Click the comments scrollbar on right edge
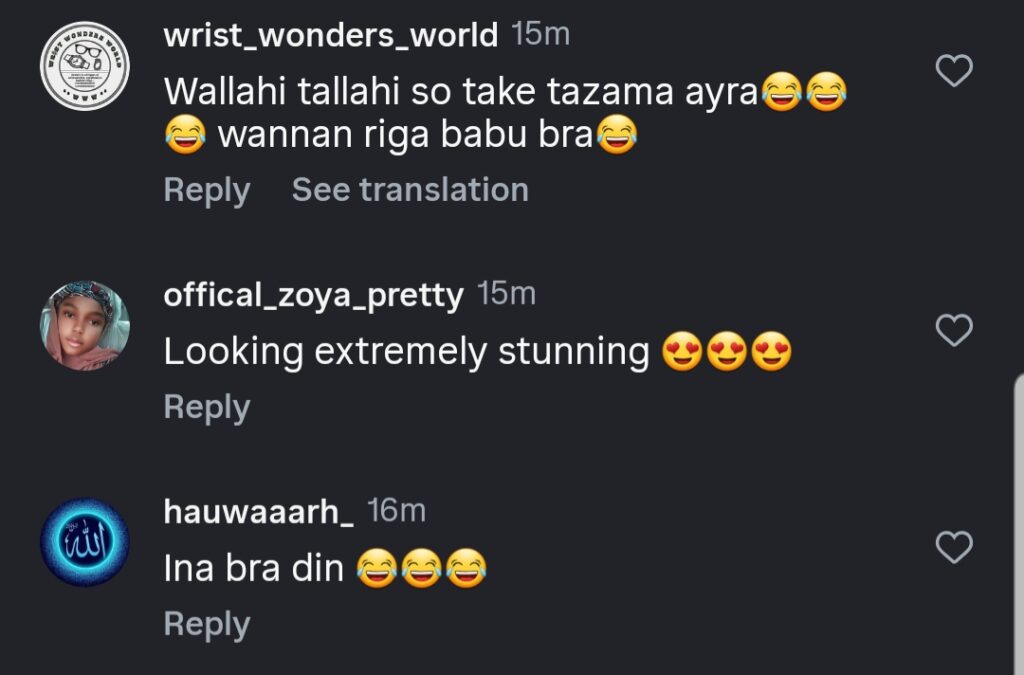 click(1019, 520)
